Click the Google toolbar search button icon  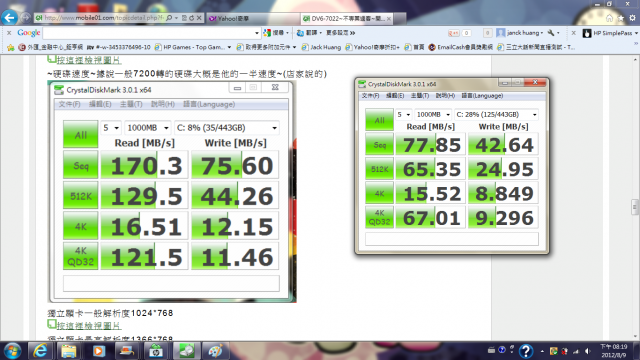pyautogui.click(x=267, y=33)
